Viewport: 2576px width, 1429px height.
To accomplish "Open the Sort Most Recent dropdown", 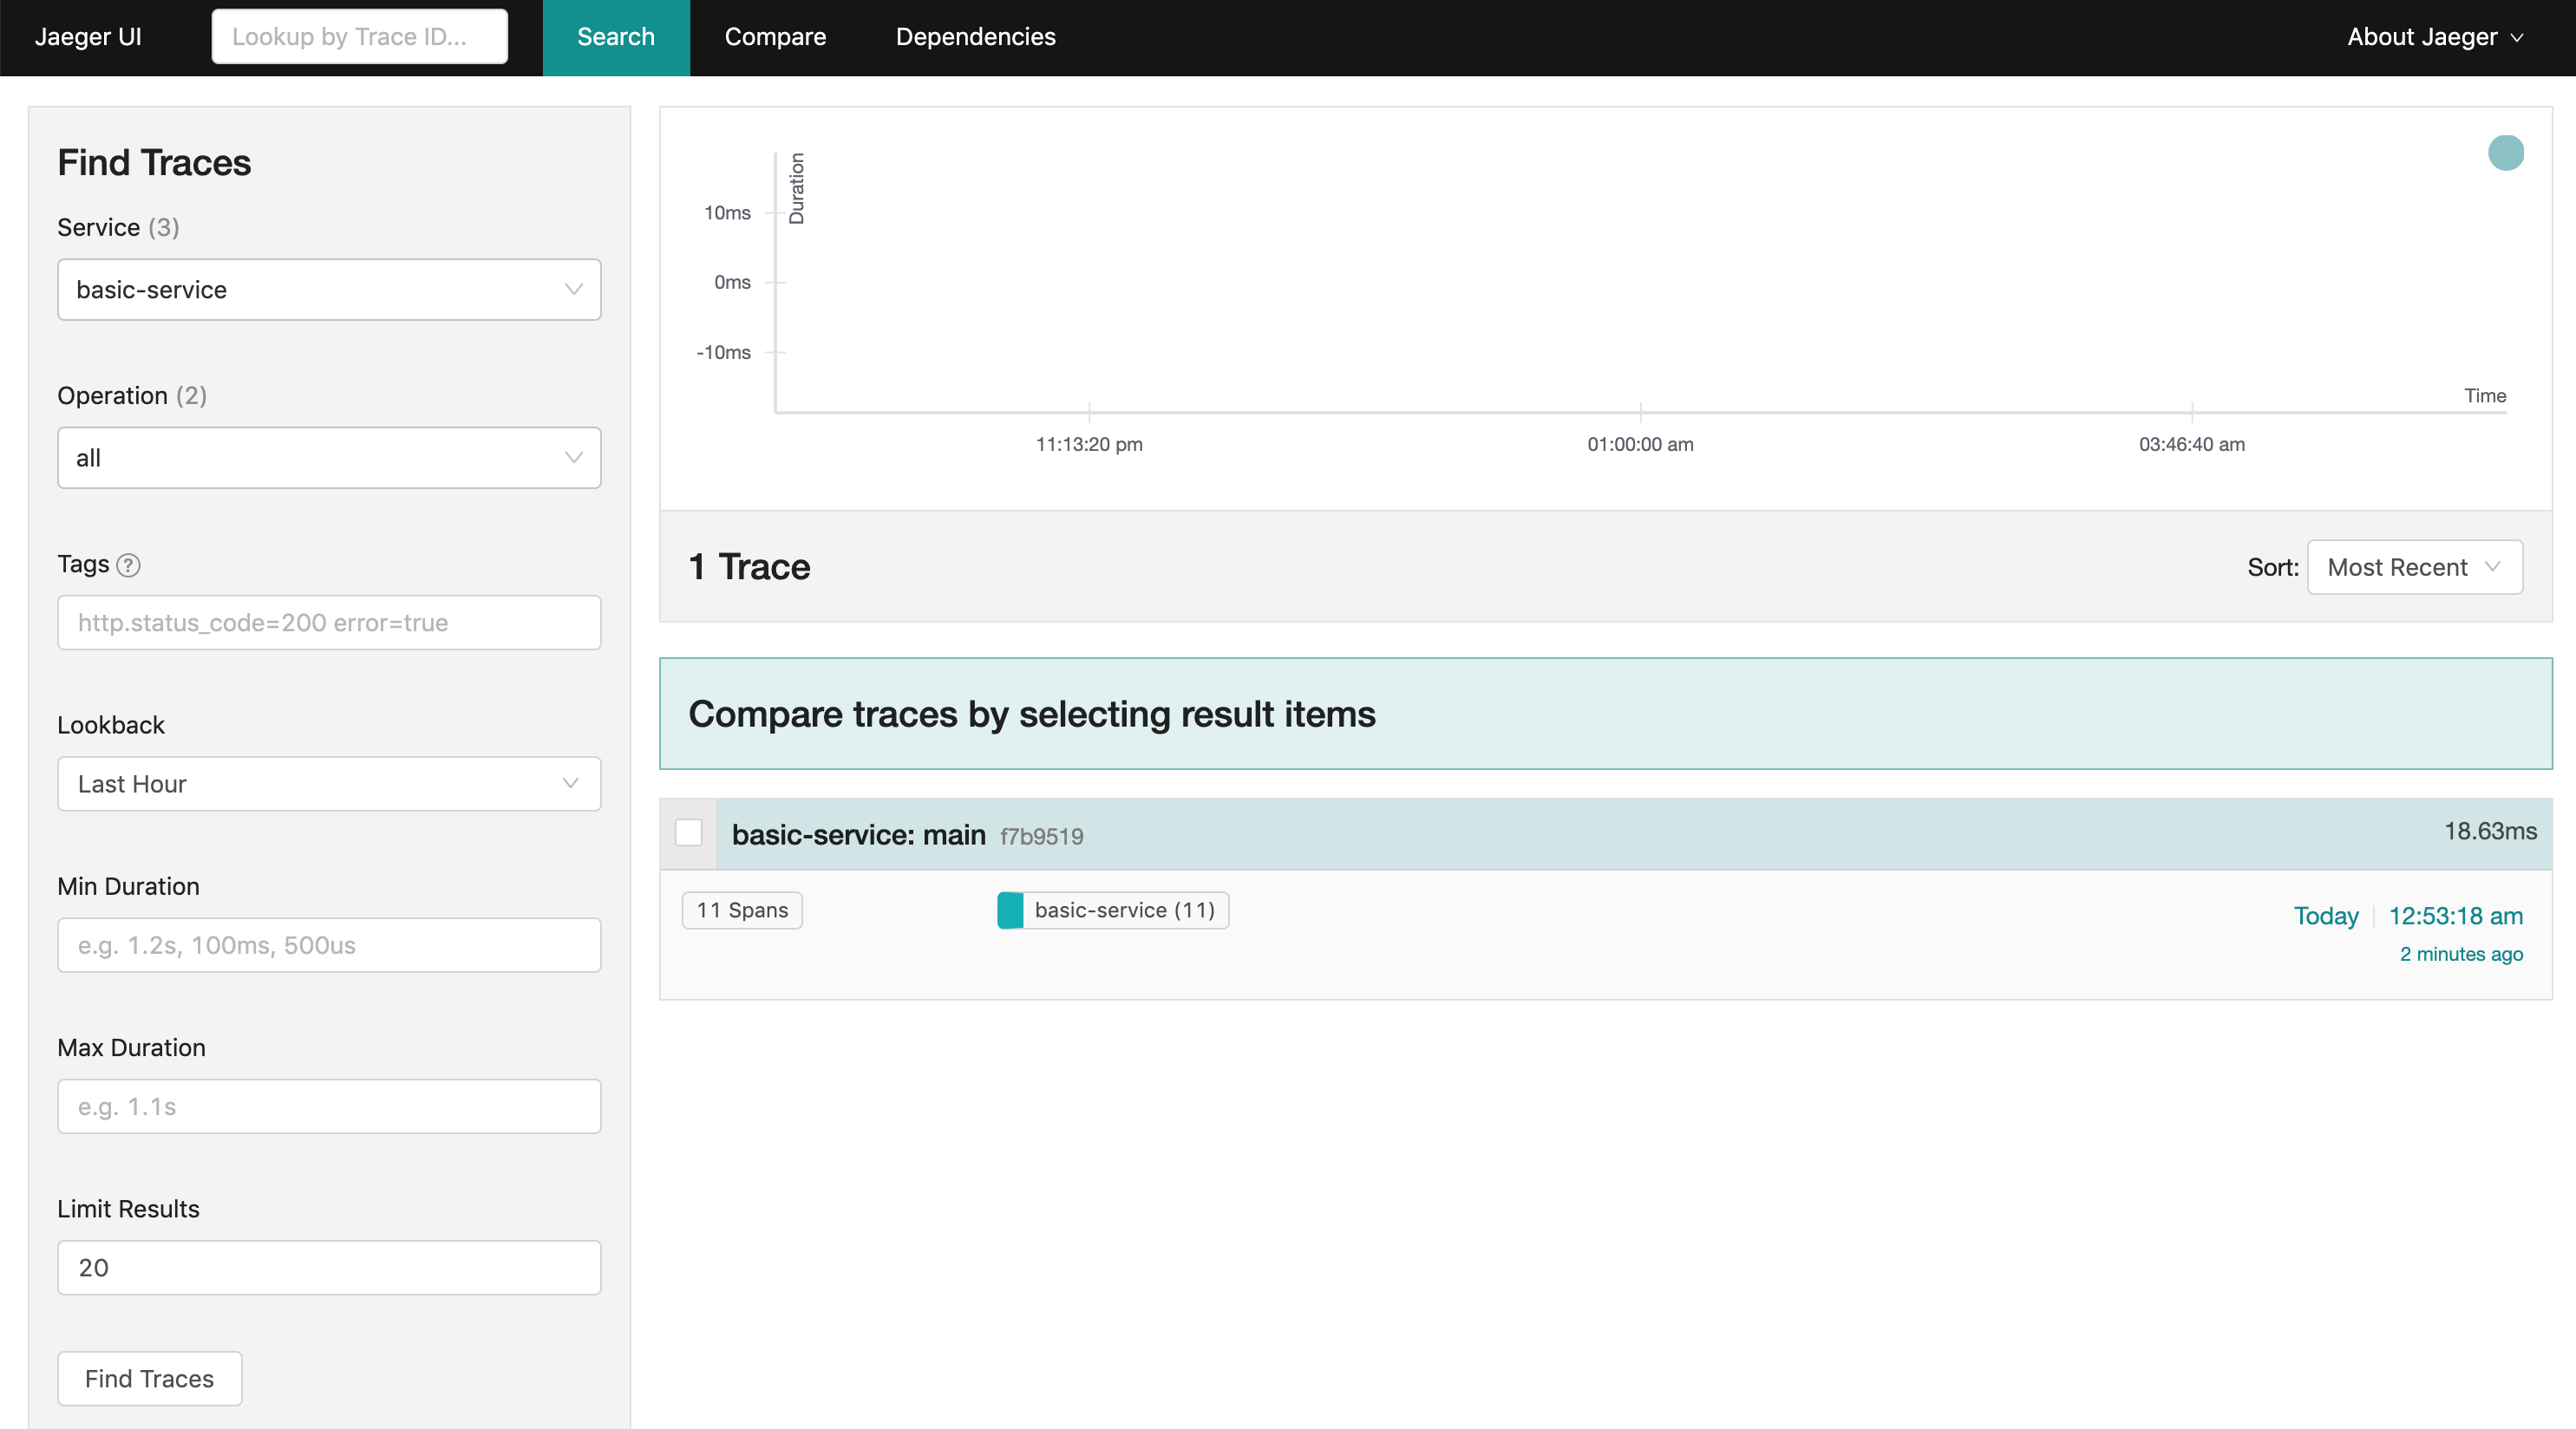I will tap(2413, 567).
